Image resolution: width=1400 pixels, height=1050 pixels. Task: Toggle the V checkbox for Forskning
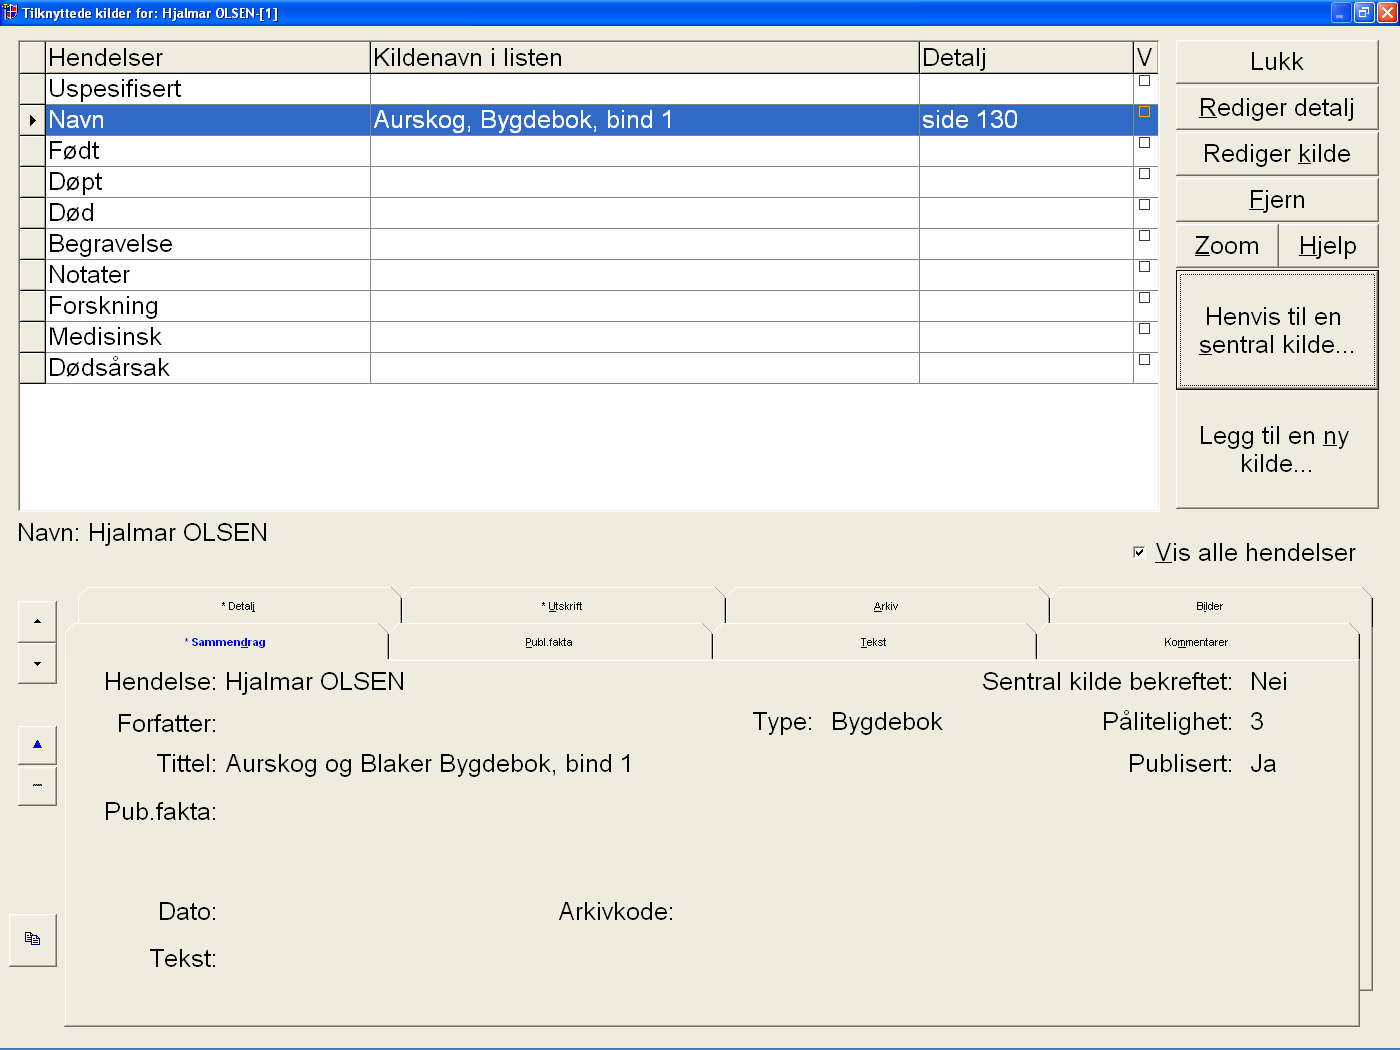[x=1145, y=298]
